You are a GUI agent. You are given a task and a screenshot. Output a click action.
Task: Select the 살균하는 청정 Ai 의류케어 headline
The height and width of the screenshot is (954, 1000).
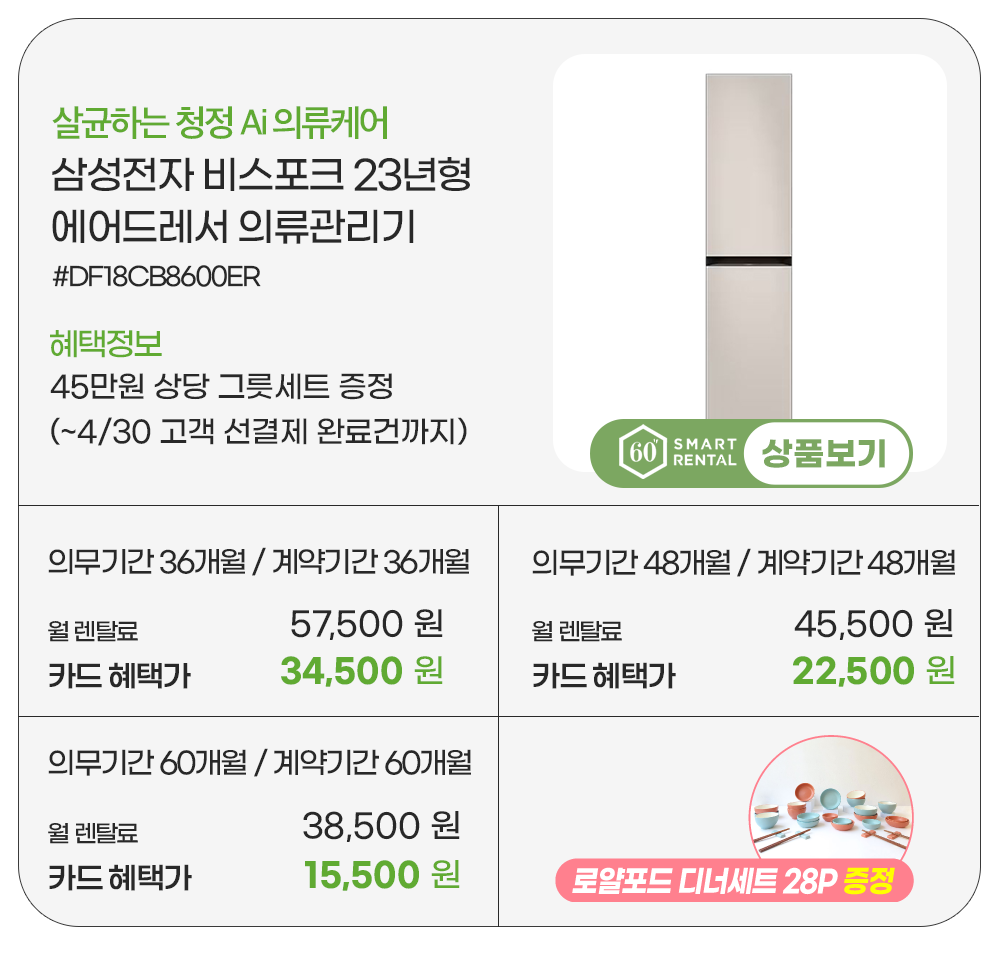219,124
